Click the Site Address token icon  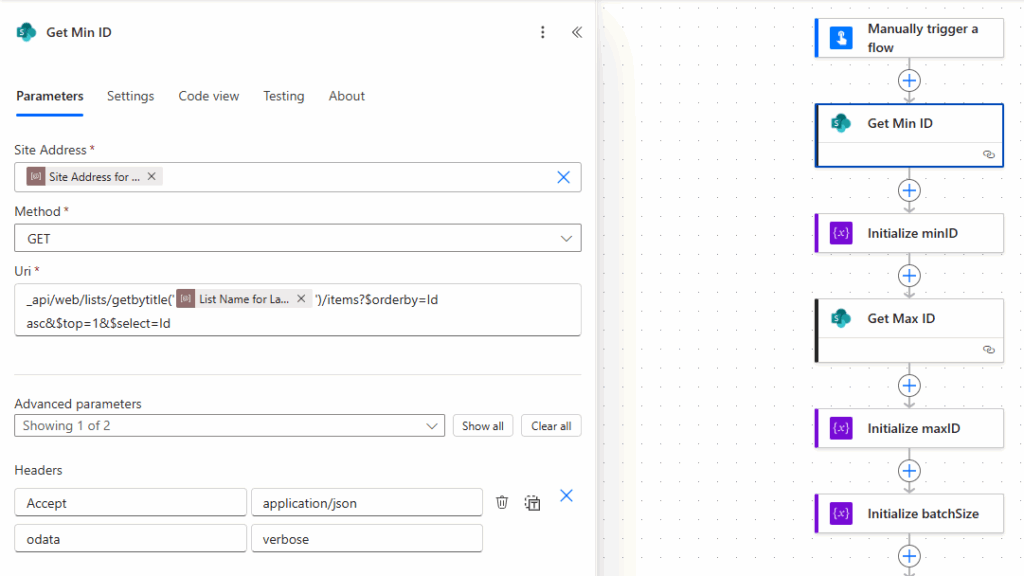click(36, 176)
